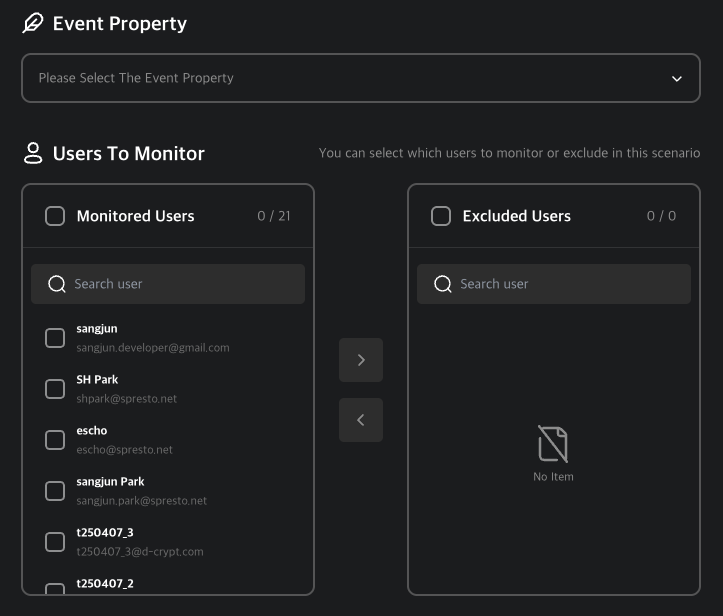Click the magnifier icon in Monitored Users search
The width and height of the screenshot is (723, 616).
coord(56,284)
